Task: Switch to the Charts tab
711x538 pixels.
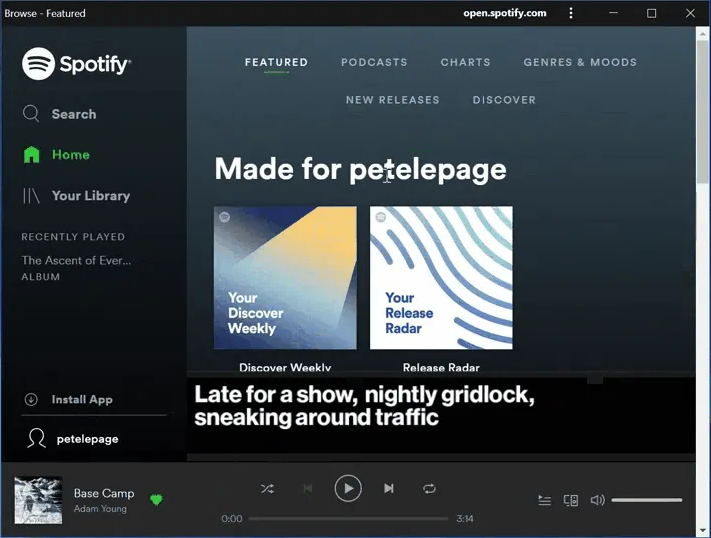Action: click(465, 62)
